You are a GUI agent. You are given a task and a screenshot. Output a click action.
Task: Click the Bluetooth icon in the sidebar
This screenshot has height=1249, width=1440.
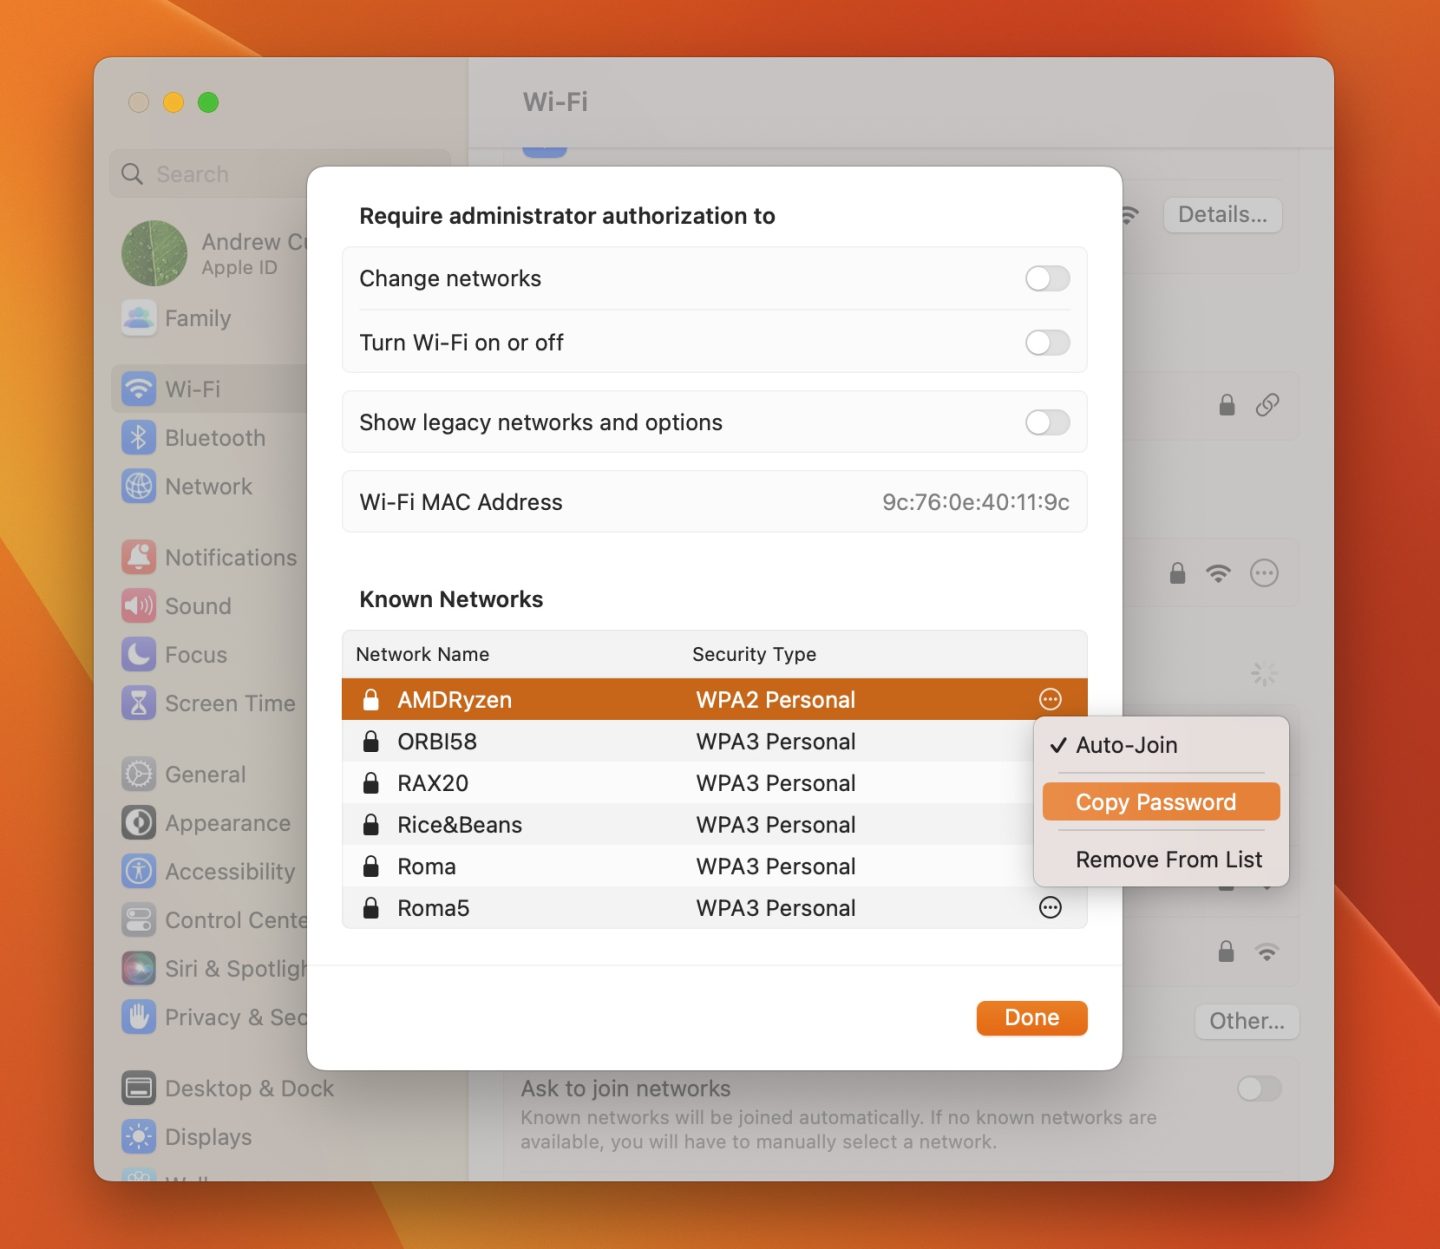click(x=138, y=438)
